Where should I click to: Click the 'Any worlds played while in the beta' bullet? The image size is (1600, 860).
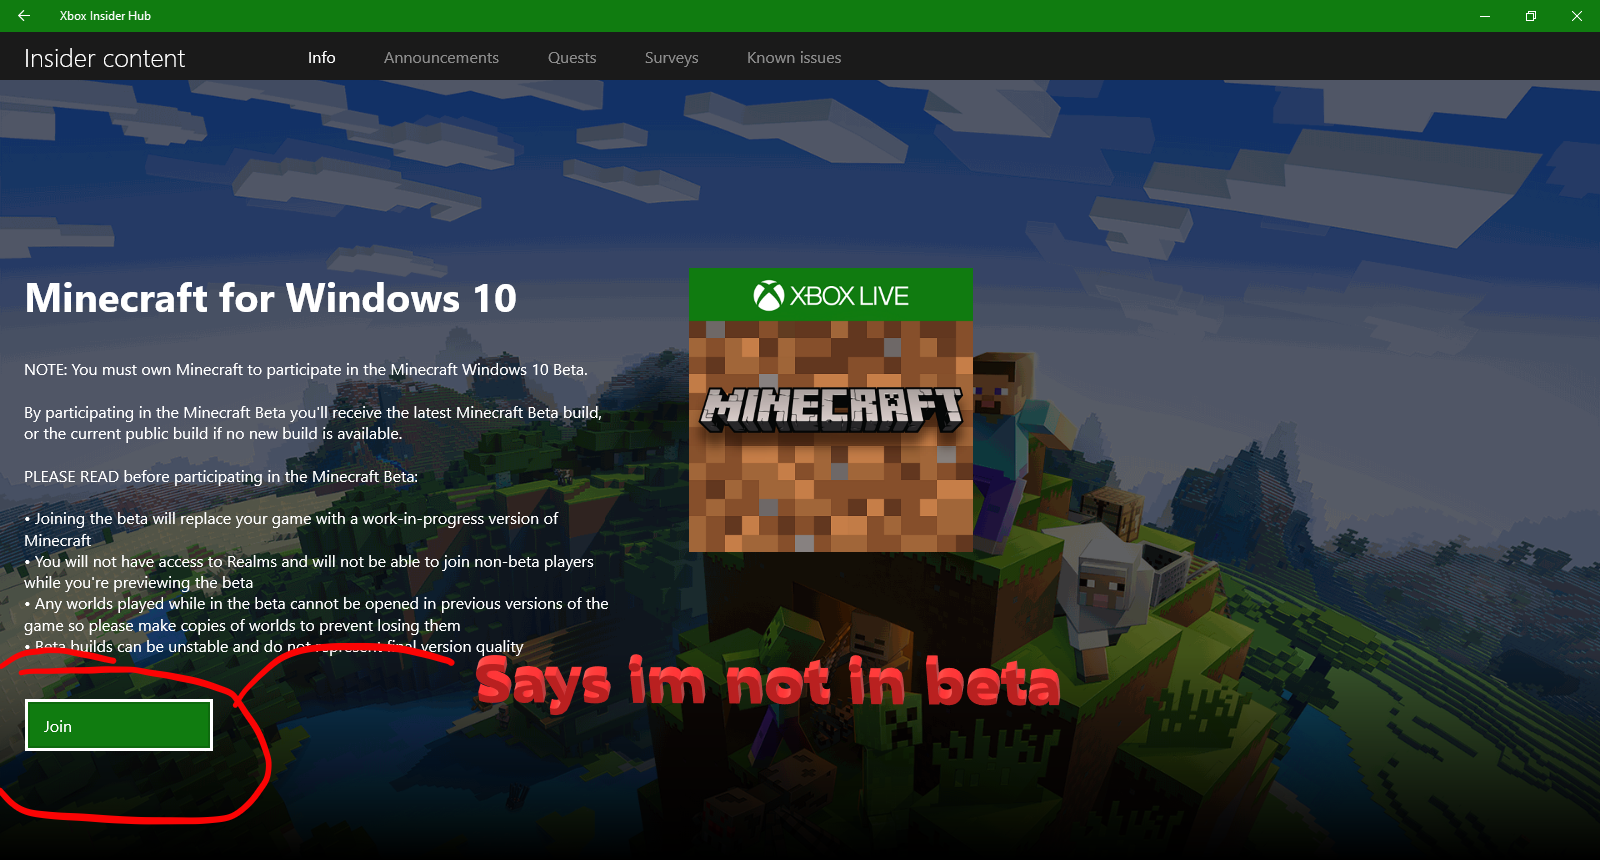[x=316, y=615]
